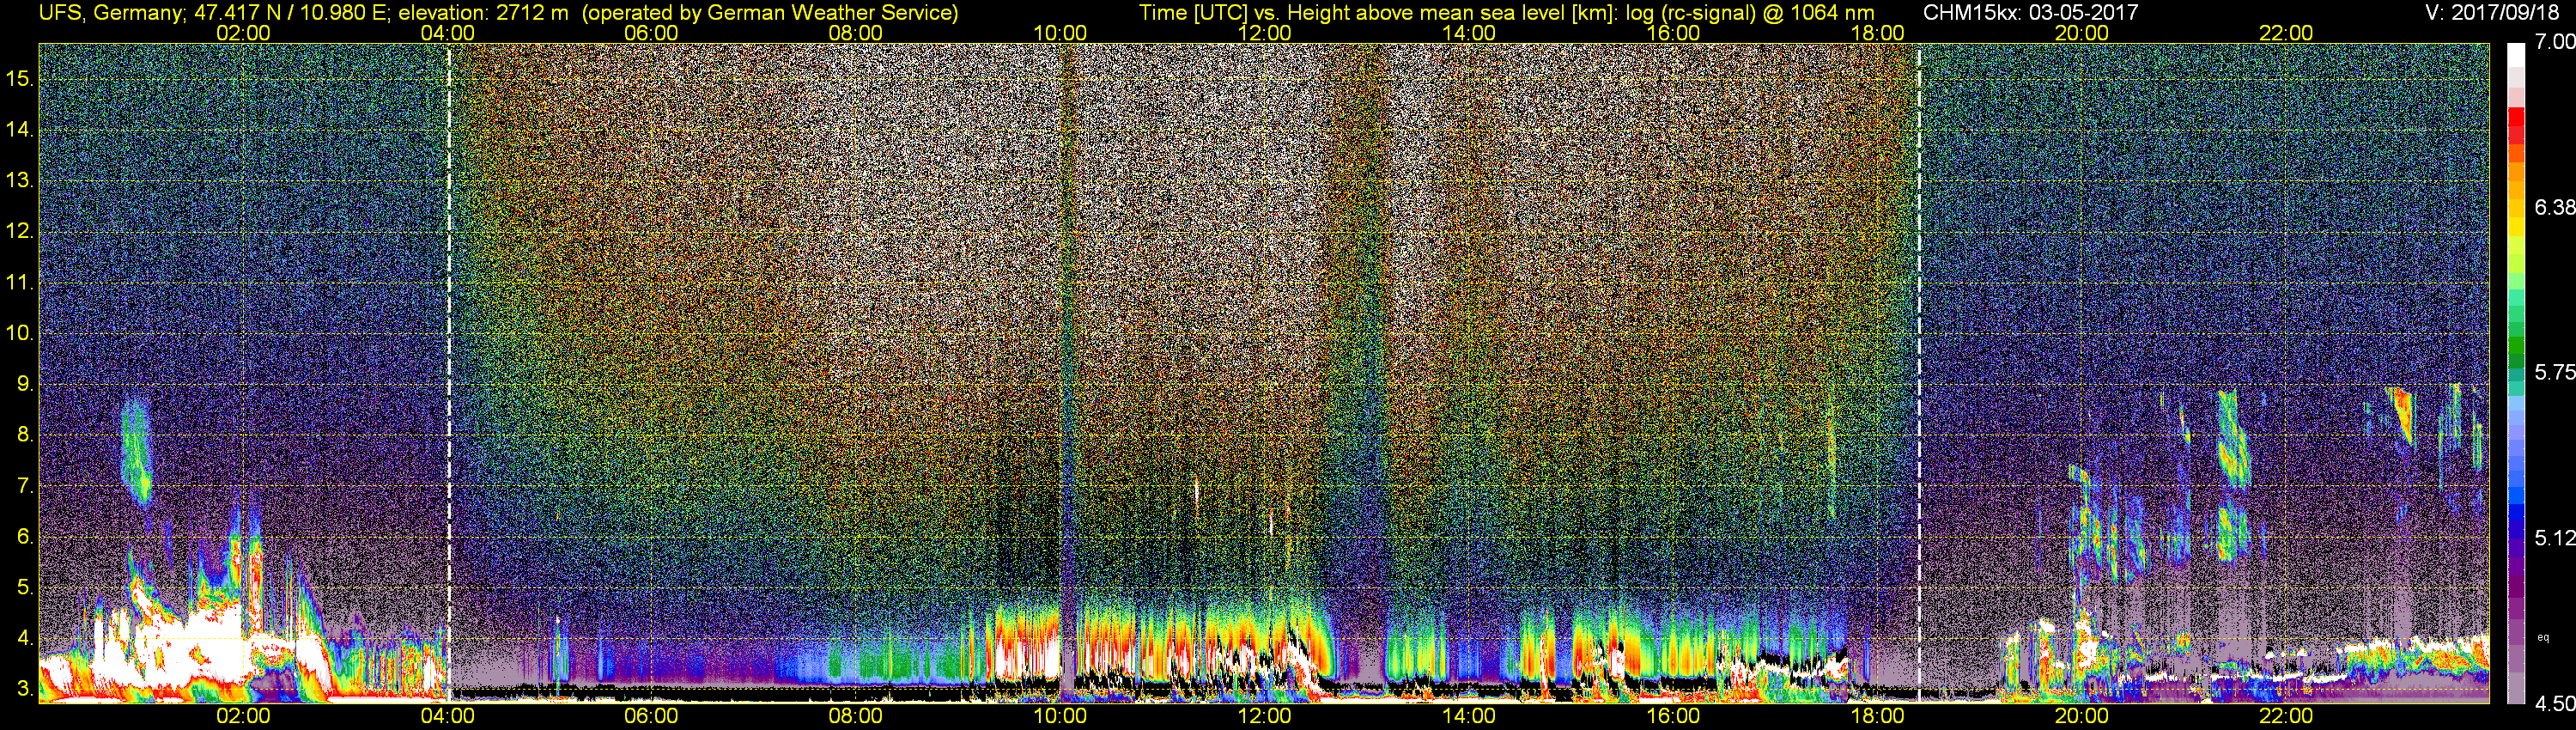Click 18:00 on the lower time axis
Viewport: 2576px width, 730px height.
pyautogui.click(x=1877, y=716)
